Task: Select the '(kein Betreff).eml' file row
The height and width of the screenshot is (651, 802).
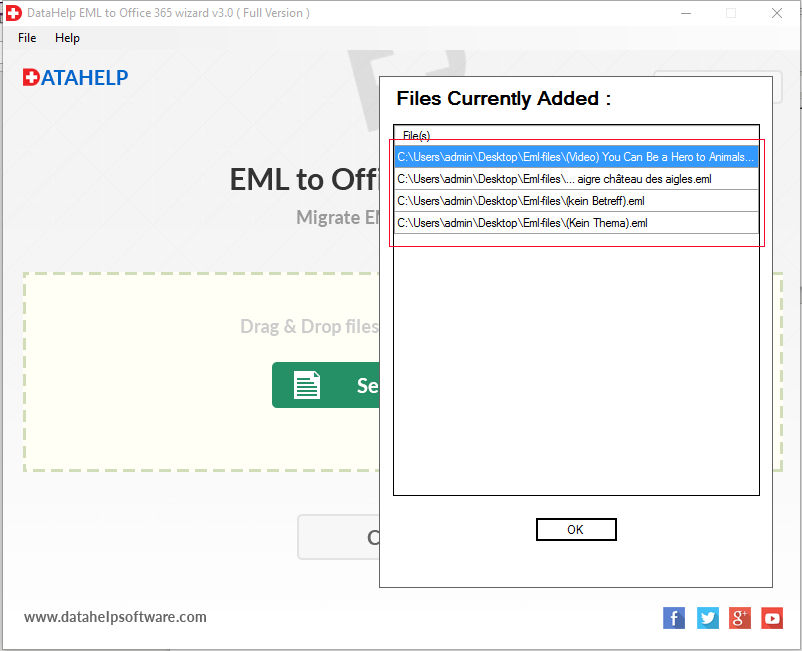Action: pyautogui.click(x=576, y=201)
